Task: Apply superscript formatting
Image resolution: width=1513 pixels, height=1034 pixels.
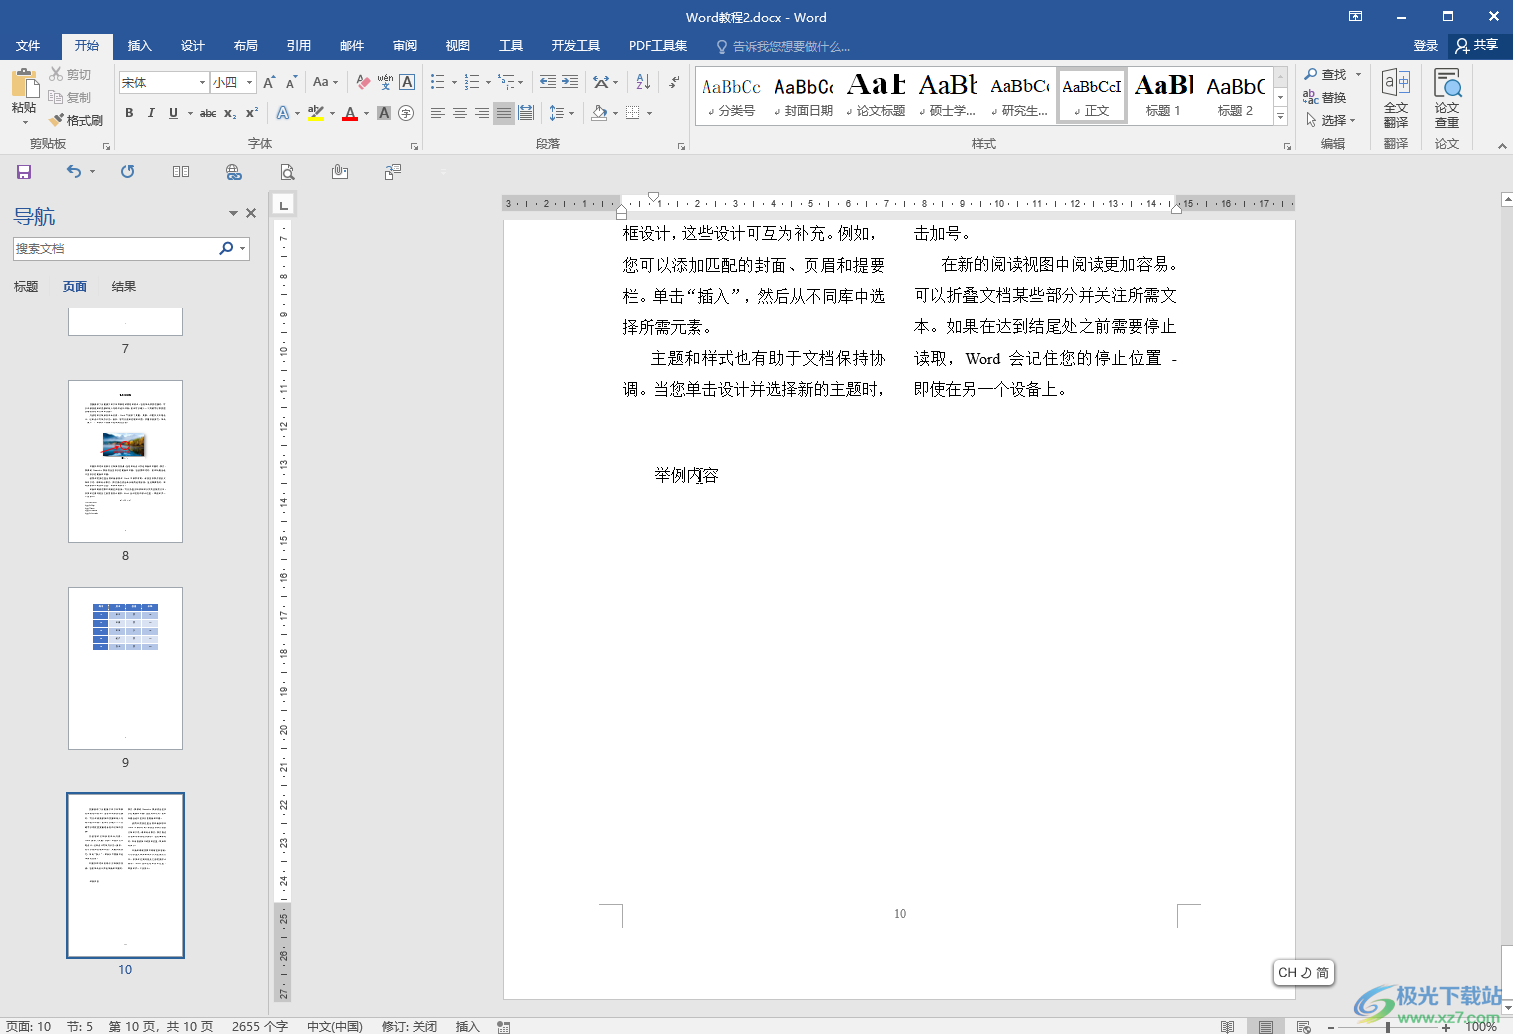Action: coord(252,113)
